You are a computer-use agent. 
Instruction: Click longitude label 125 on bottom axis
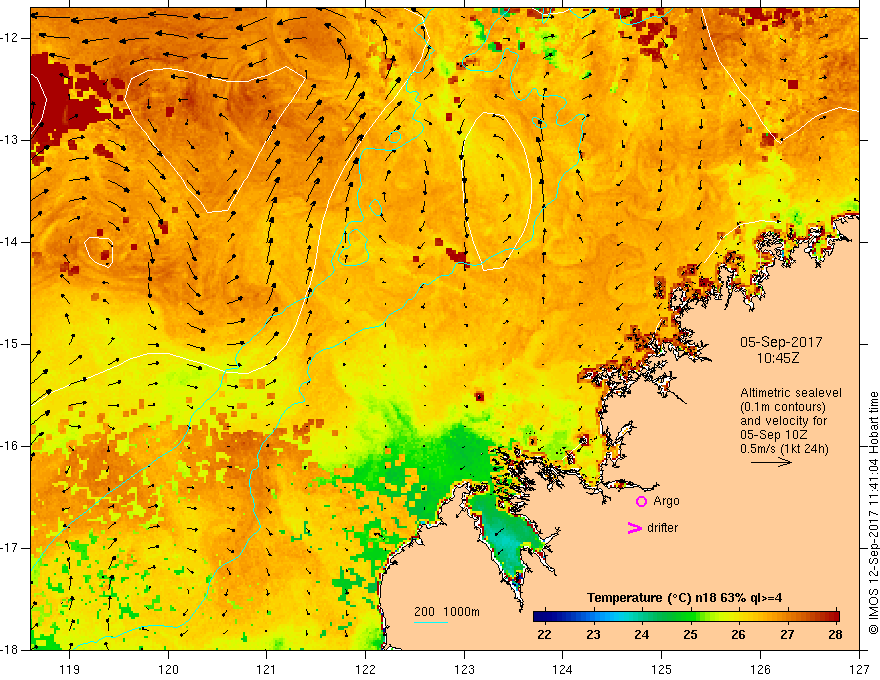[662, 669]
